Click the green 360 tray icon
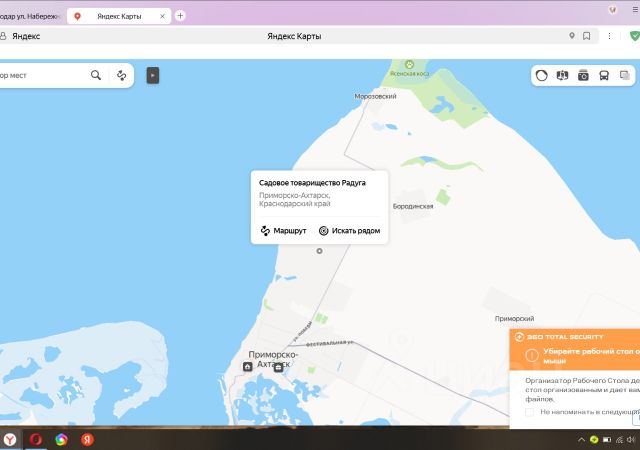This screenshot has height=450, width=640. tap(594, 440)
